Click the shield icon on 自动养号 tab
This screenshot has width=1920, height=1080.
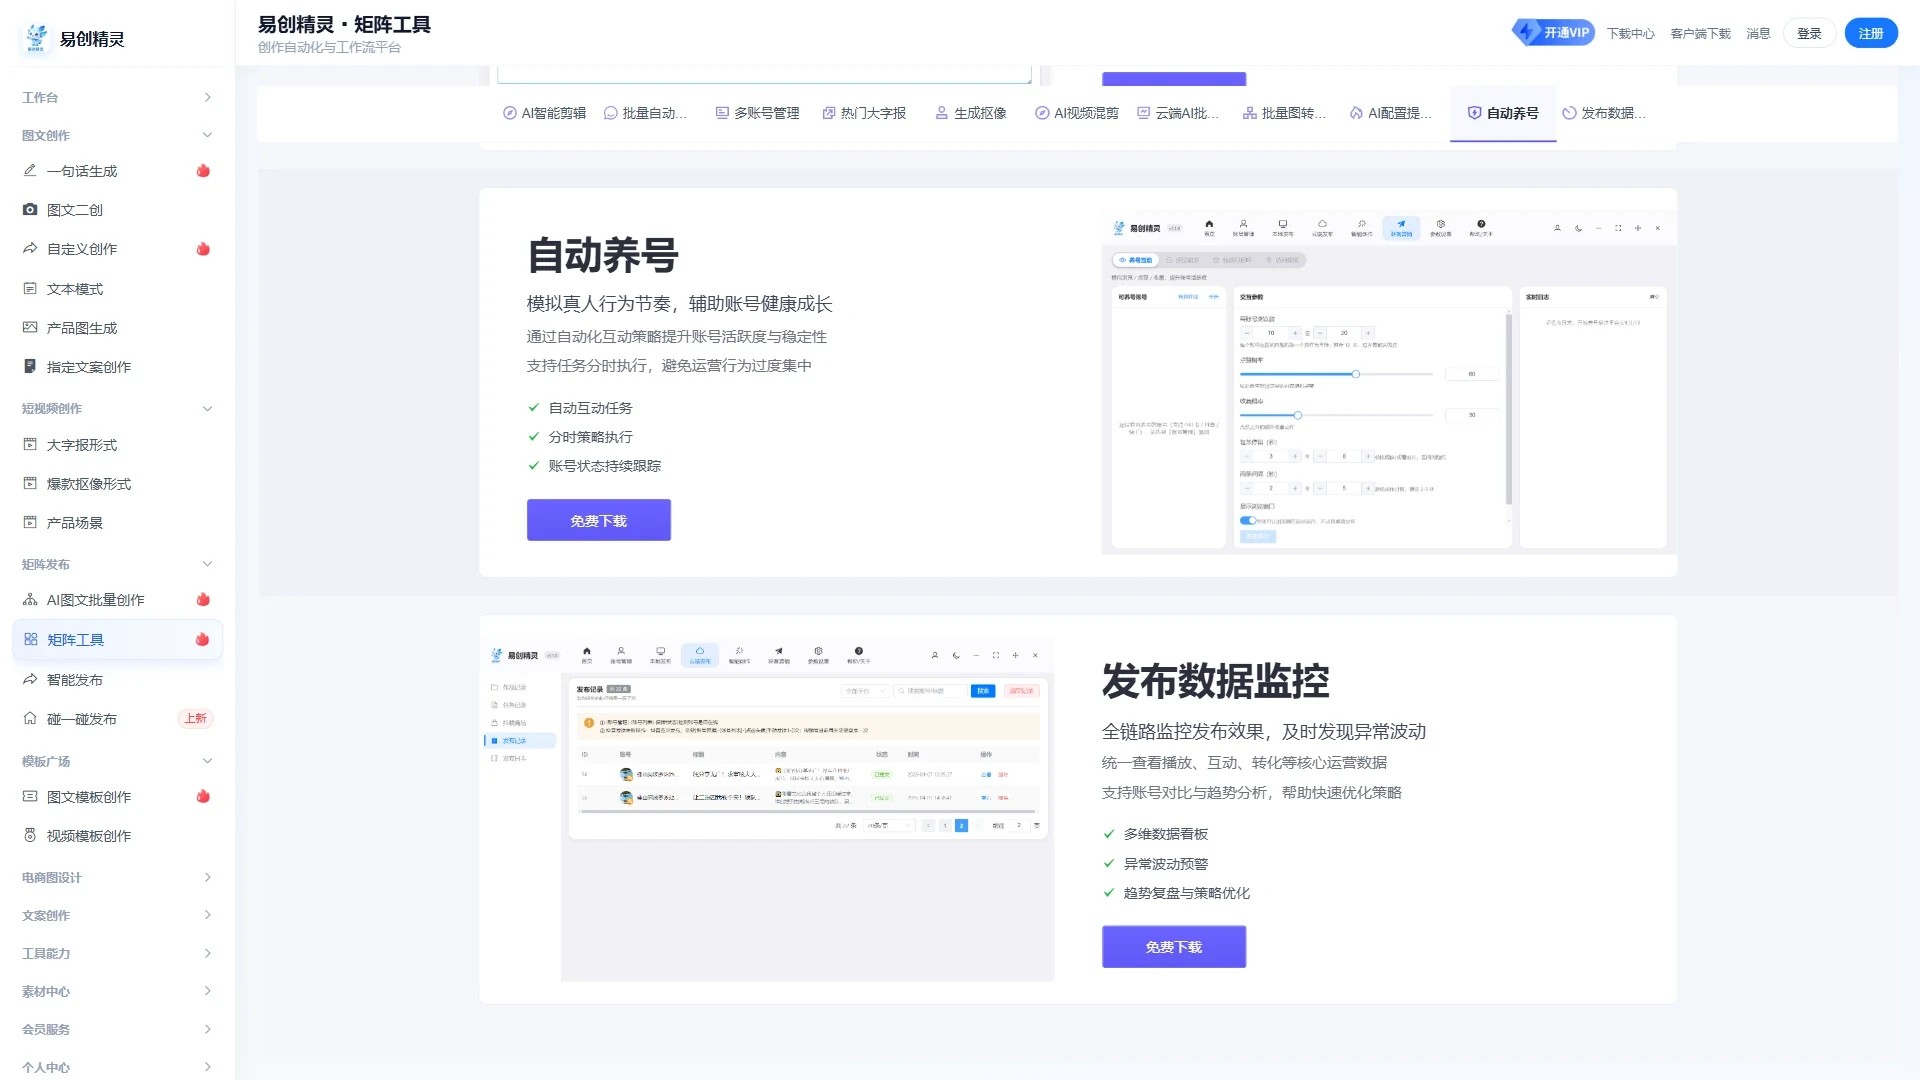1474,113
